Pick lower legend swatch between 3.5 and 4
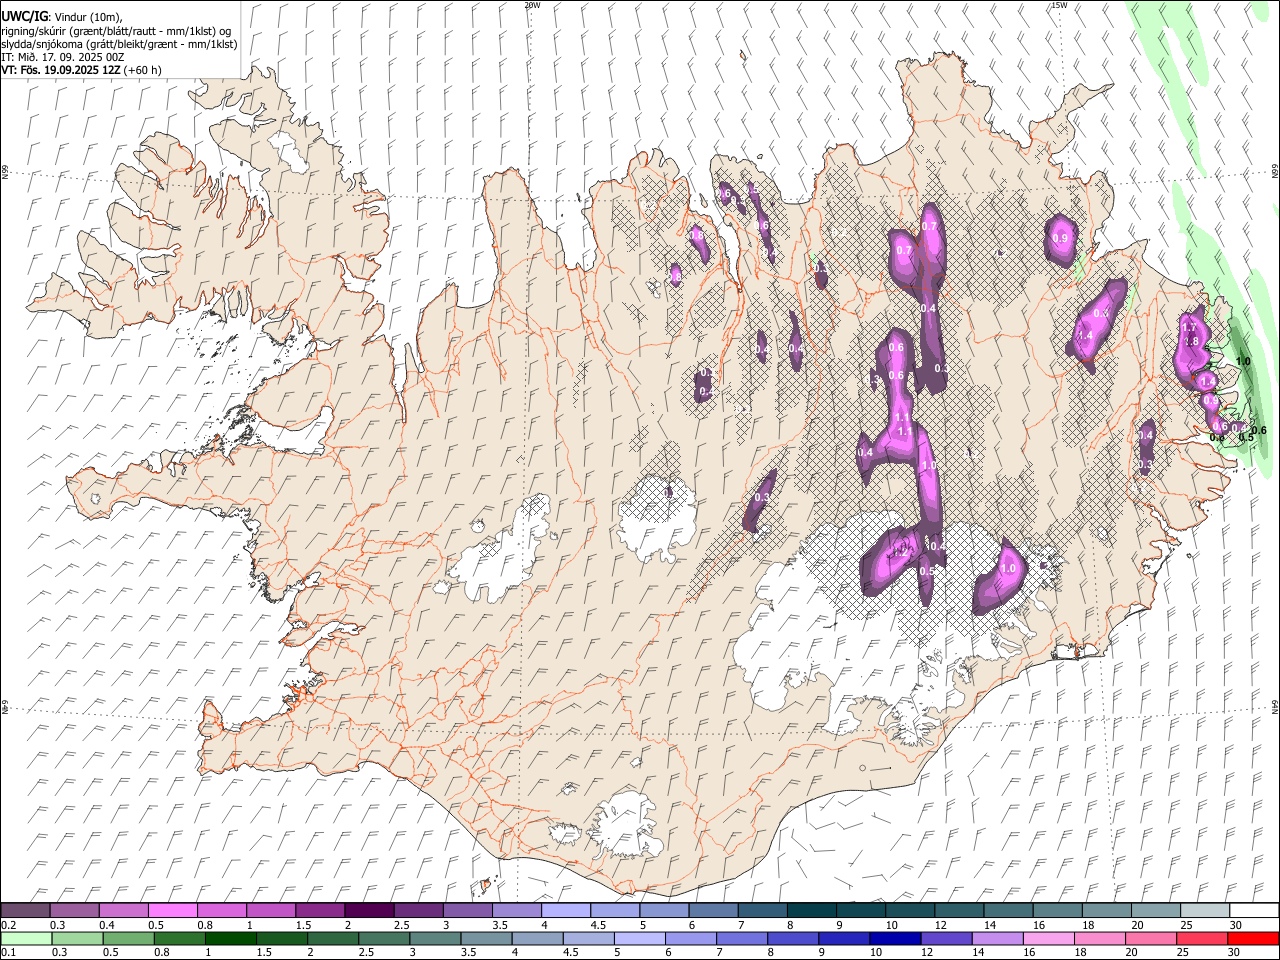 [486, 938]
